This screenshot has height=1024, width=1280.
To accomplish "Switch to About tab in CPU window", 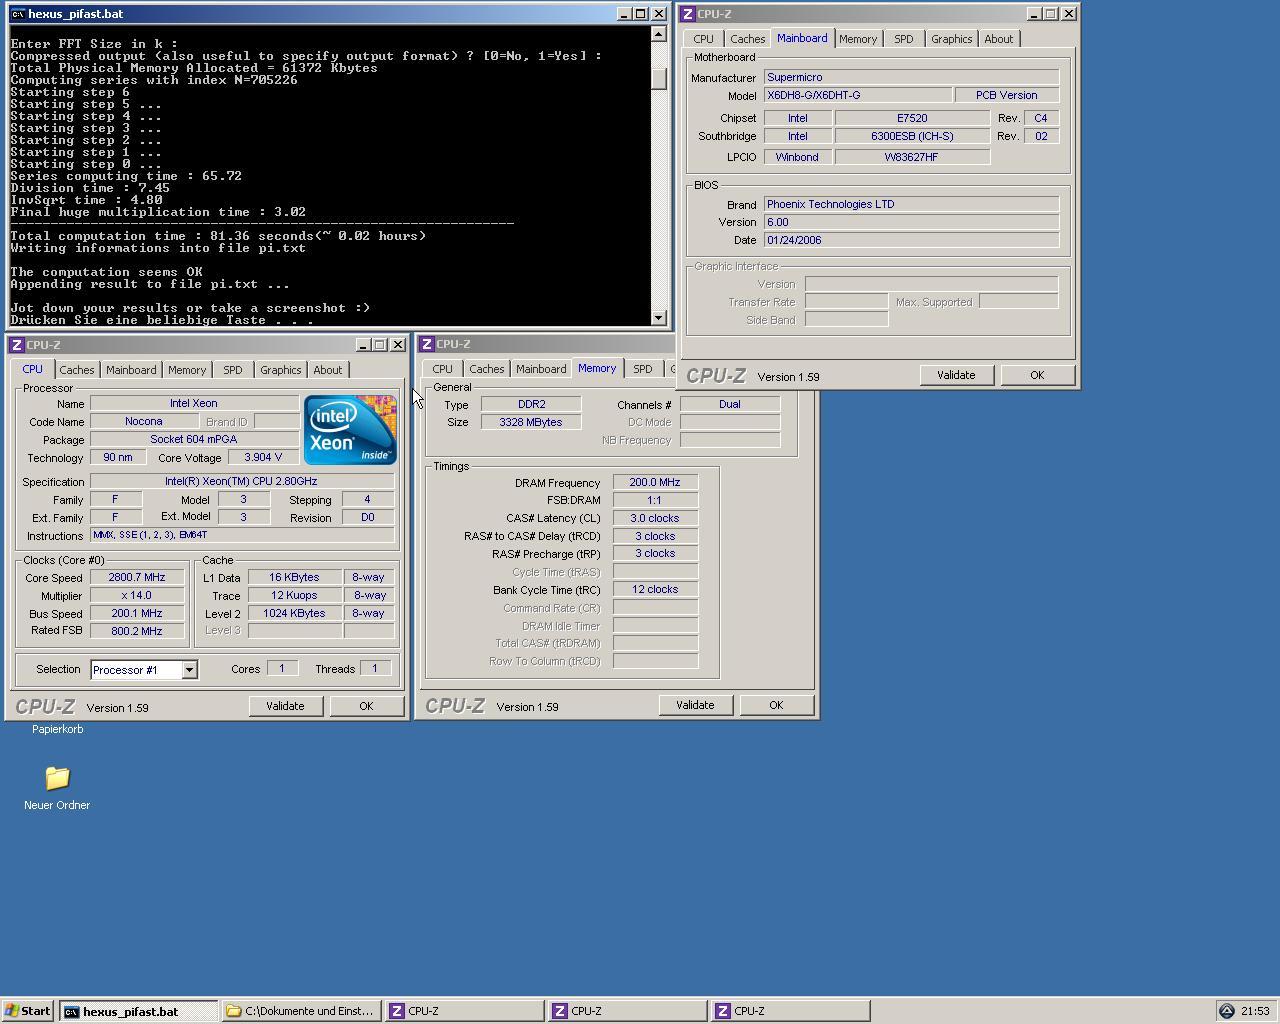I will 327,370.
